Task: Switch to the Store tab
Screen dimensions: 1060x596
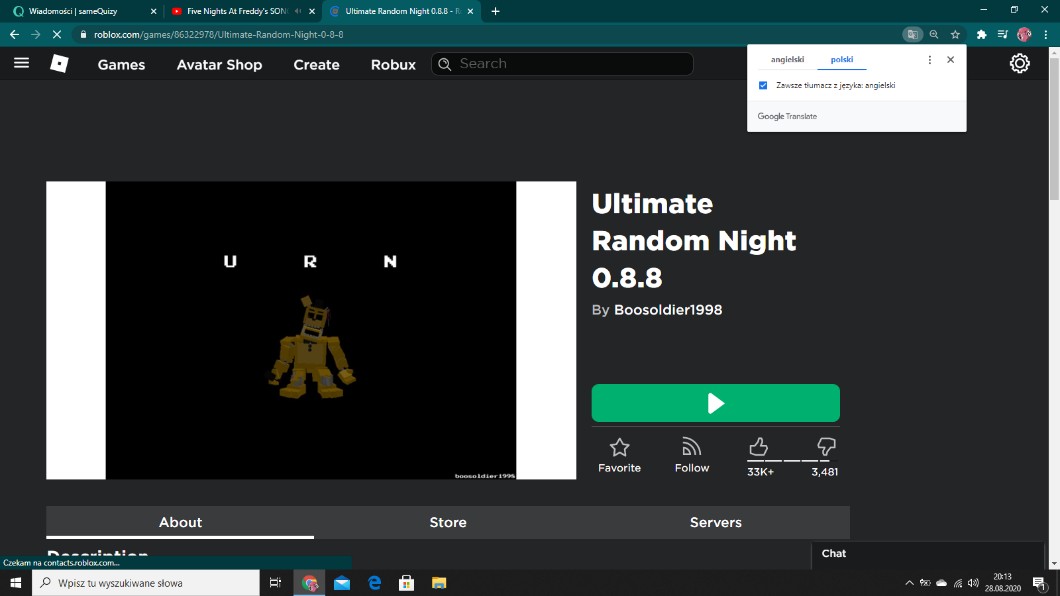Action: pyautogui.click(x=448, y=522)
